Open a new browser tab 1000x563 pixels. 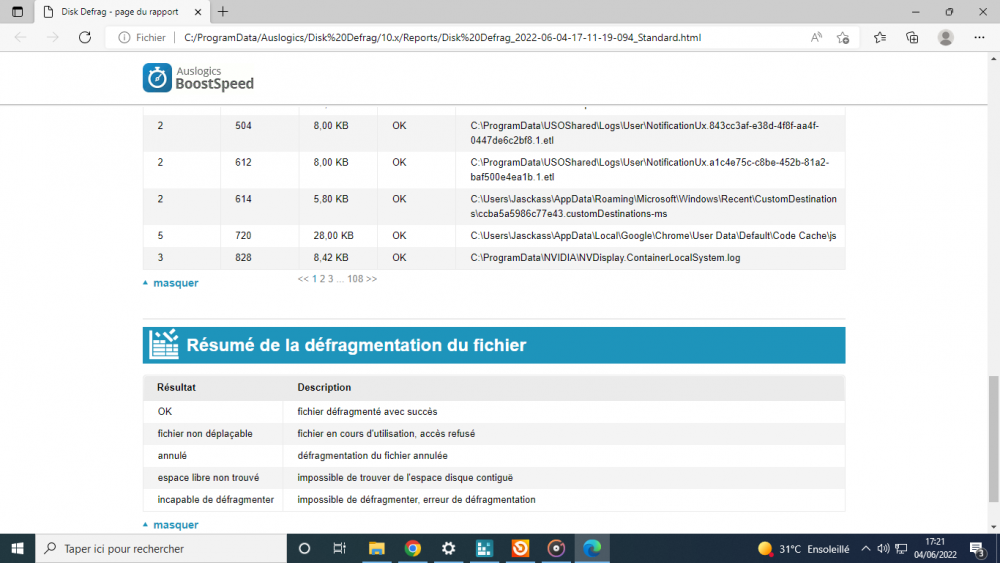tap(222, 12)
